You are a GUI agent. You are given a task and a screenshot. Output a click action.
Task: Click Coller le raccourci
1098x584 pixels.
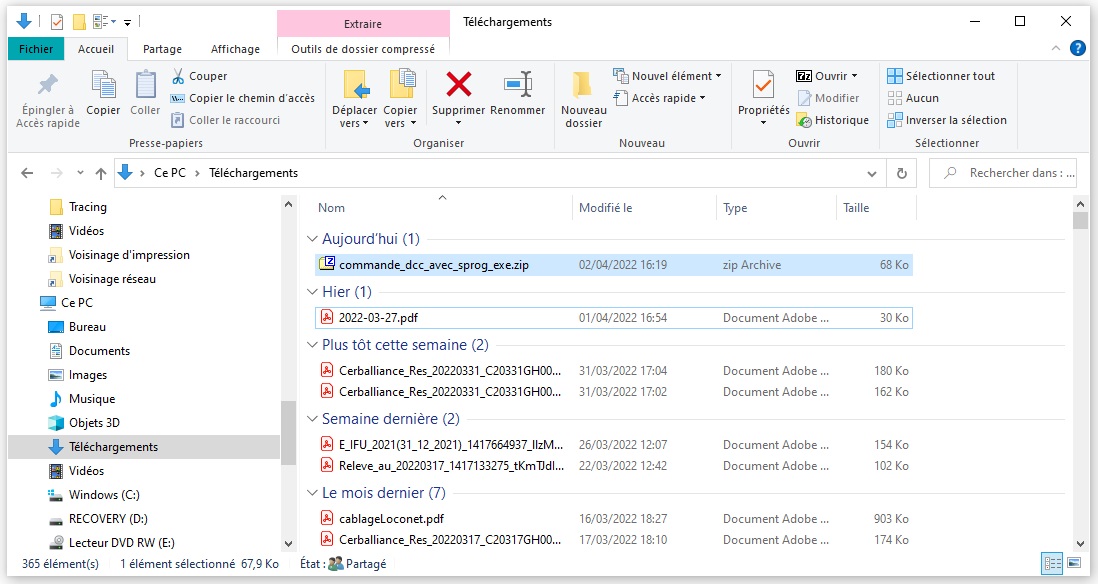225,120
